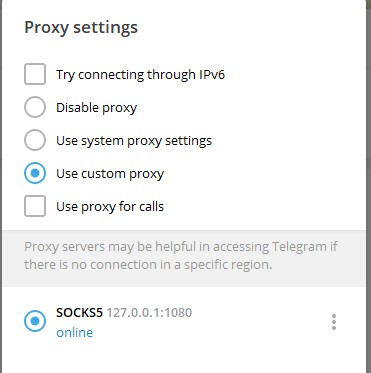Select the 'Use custom proxy' radio button

[x=35, y=173]
